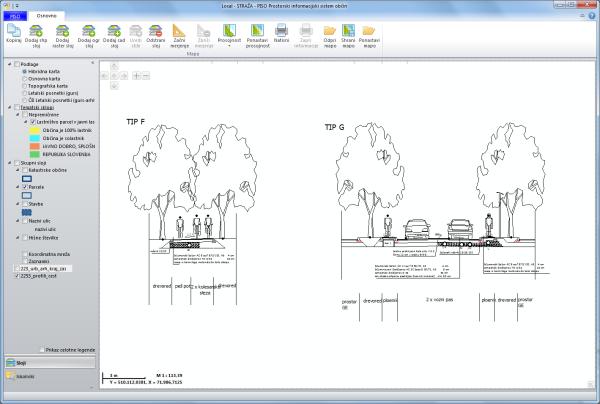This screenshot has height=404, width=600.
Task: Collapse the Skupni sloji tree group
Action: click(6, 161)
